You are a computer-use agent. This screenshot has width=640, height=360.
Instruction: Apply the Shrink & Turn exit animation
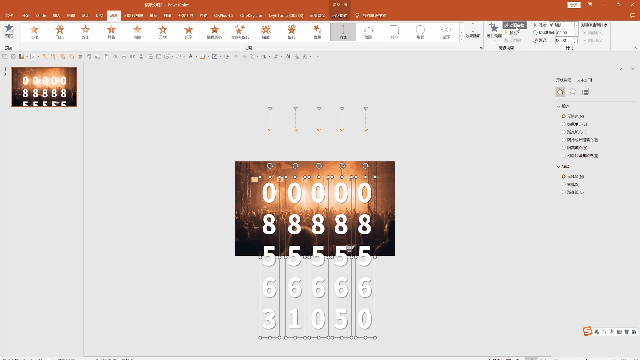click(240, 32)
